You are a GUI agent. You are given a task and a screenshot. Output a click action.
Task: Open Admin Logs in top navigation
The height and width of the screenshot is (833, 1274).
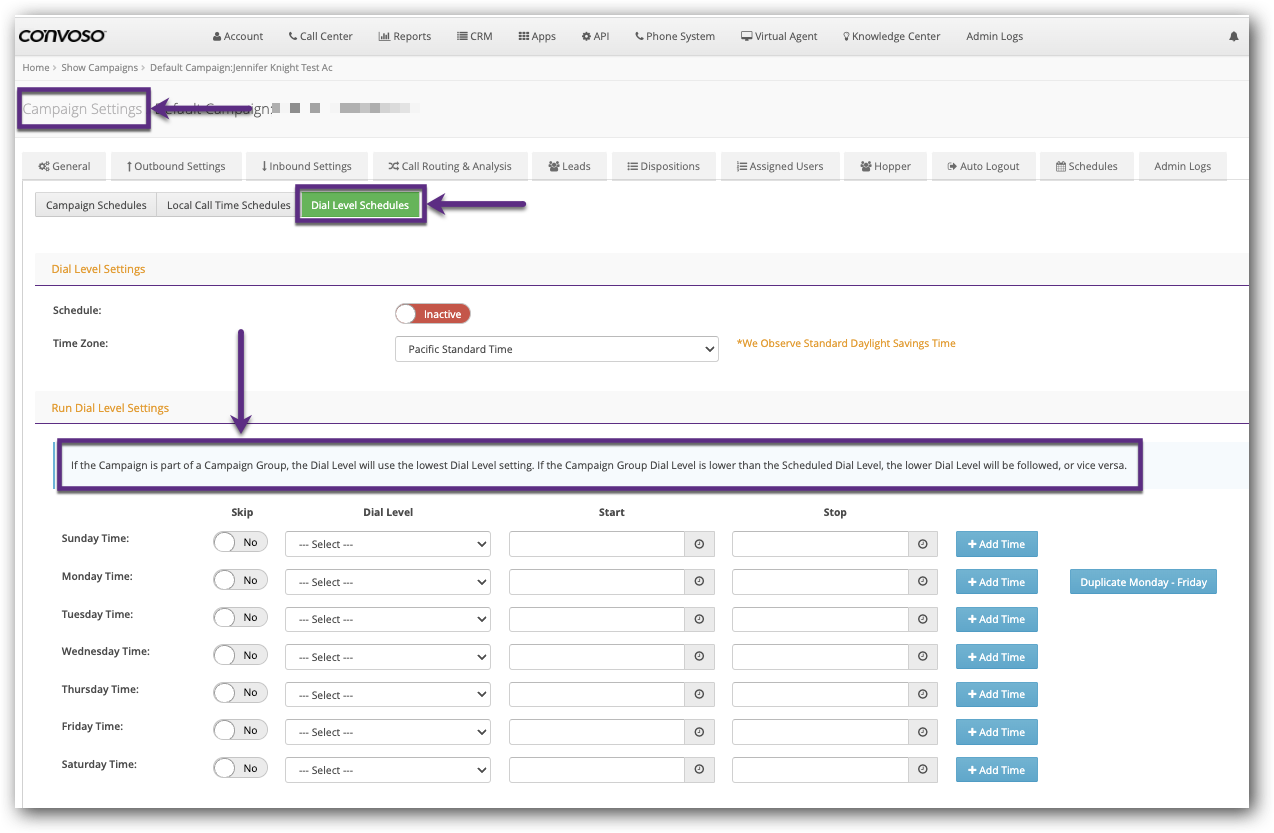pos(994,36)
